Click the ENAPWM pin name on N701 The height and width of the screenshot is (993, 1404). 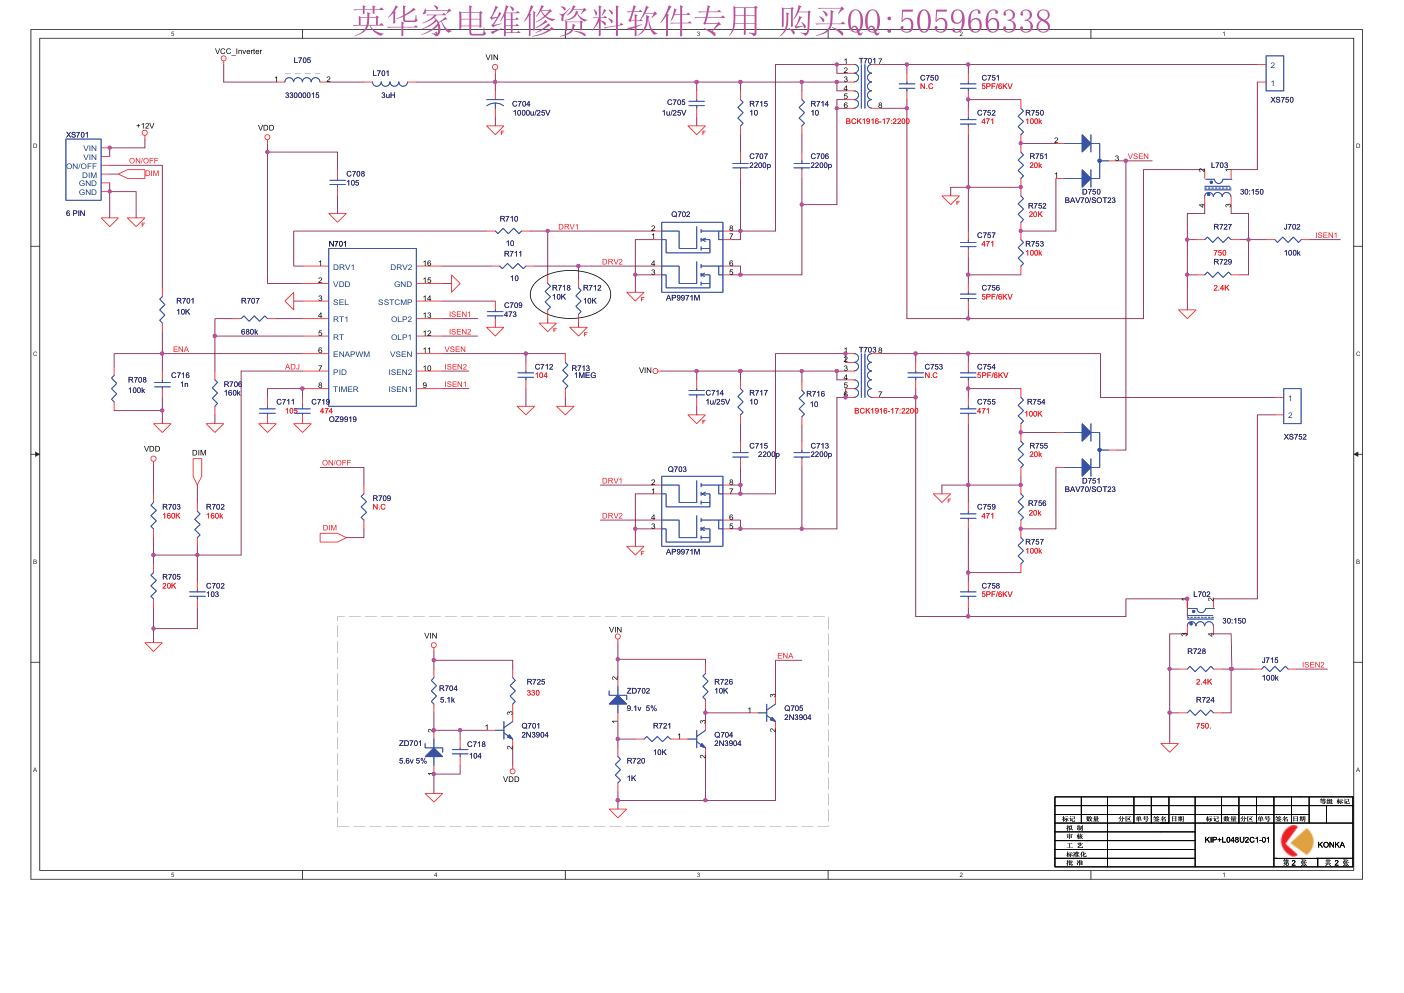click(x=351, y=354)
